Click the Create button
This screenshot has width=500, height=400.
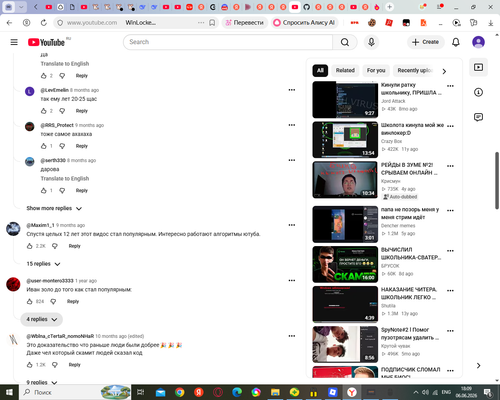[426, 42]
